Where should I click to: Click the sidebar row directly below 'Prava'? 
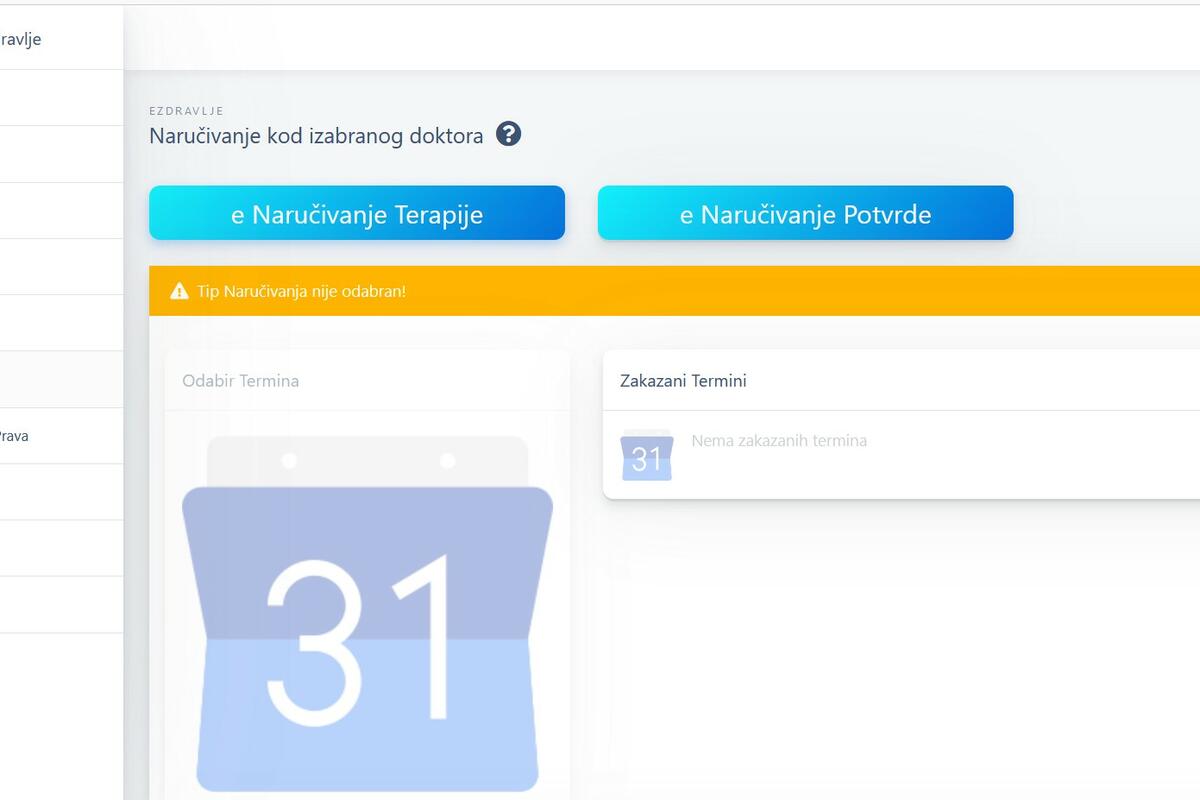[60, 492]
